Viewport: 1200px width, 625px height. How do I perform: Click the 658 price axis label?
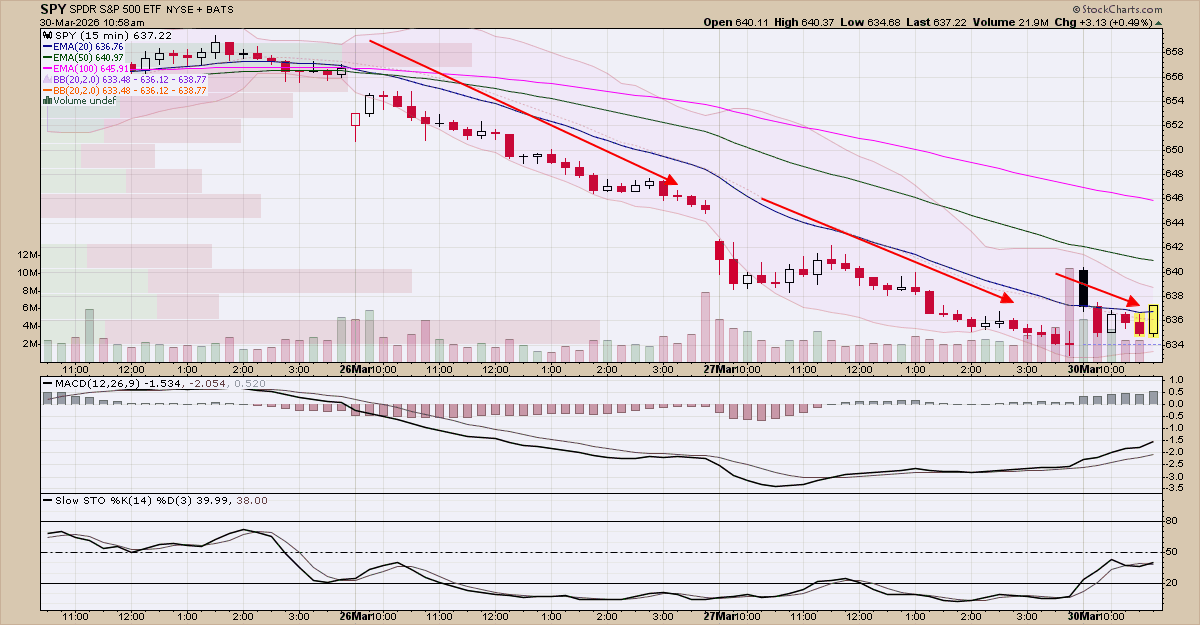[x=1174, y=51]
